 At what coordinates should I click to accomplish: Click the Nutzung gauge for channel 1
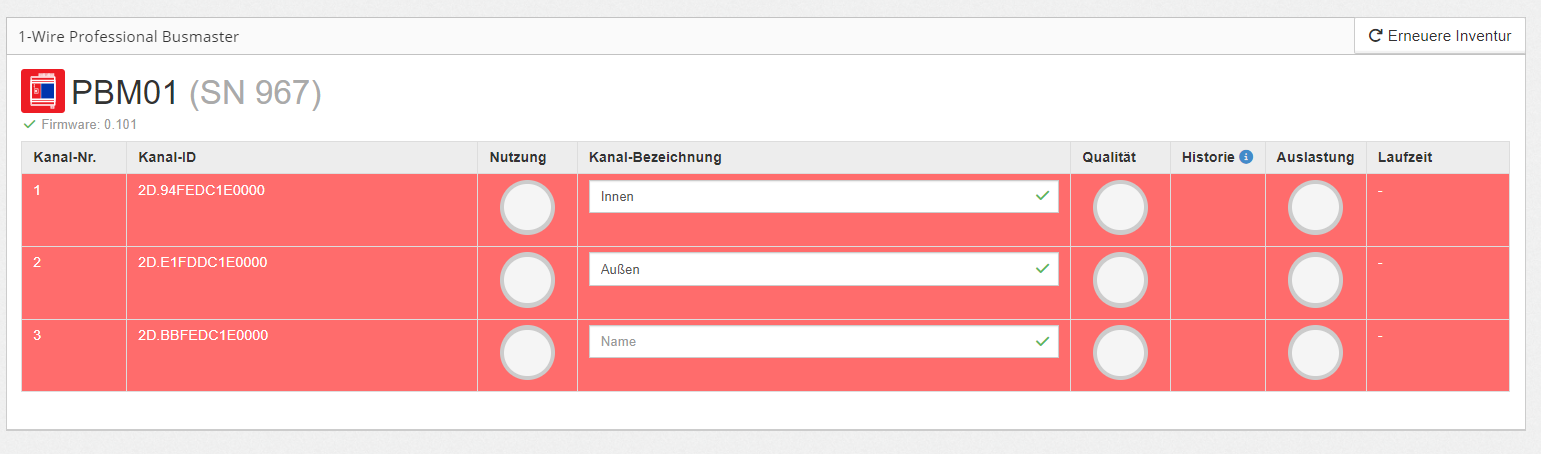pyautogui.click(x=527, y=208)
